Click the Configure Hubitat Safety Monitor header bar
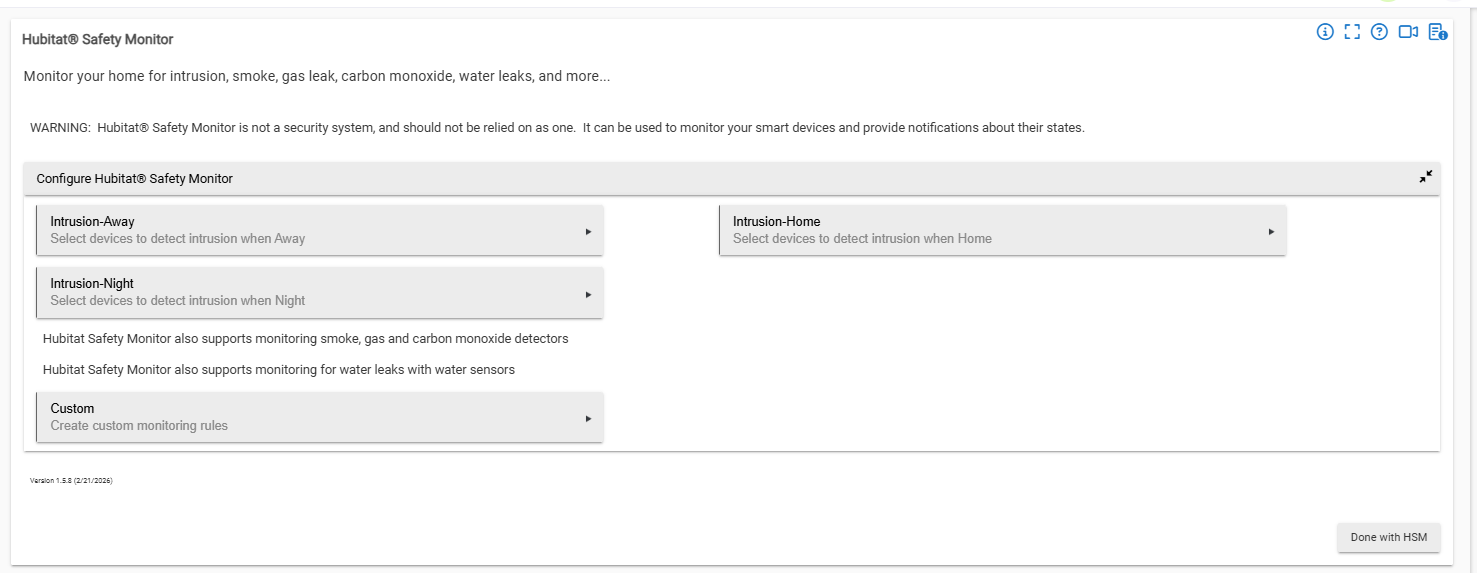The image size is (1477, 573). click(x=732, y=179)
